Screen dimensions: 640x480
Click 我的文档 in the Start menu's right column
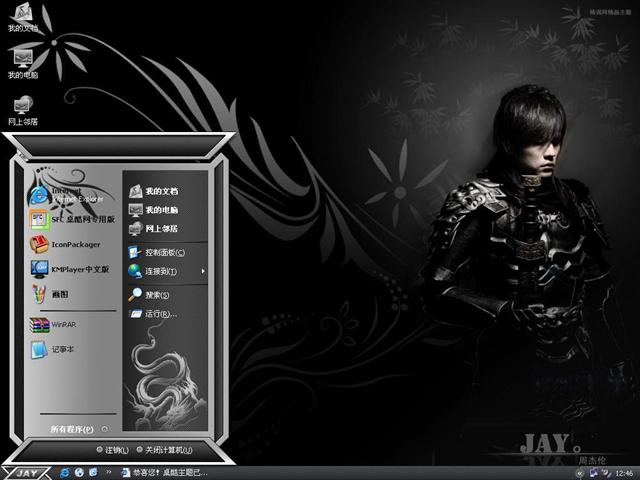(154, 191)
